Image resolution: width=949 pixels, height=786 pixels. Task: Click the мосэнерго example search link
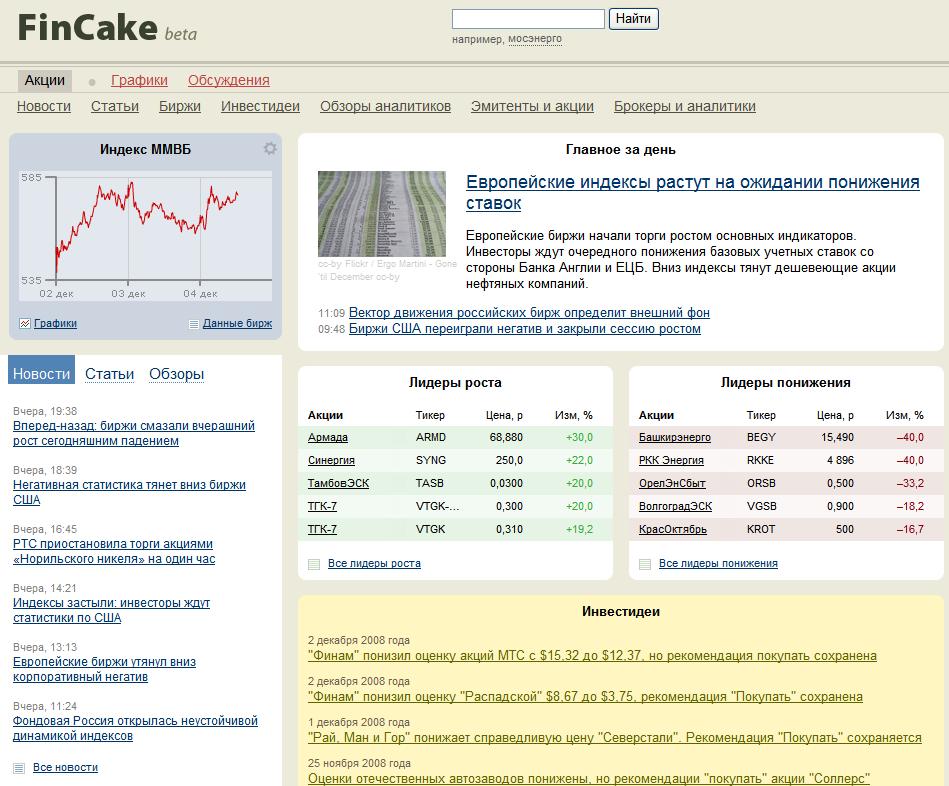(x=535, y=39)
